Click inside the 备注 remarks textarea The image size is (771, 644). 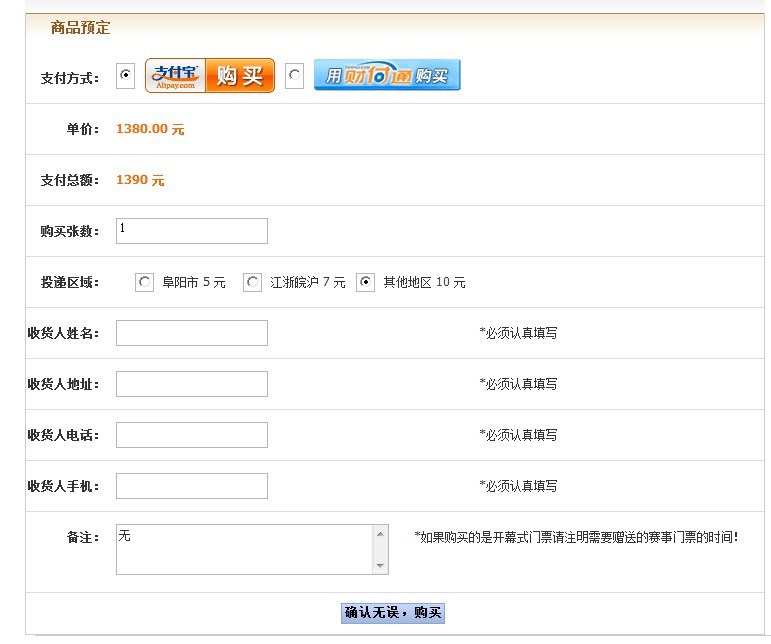(x=245, y=550)
